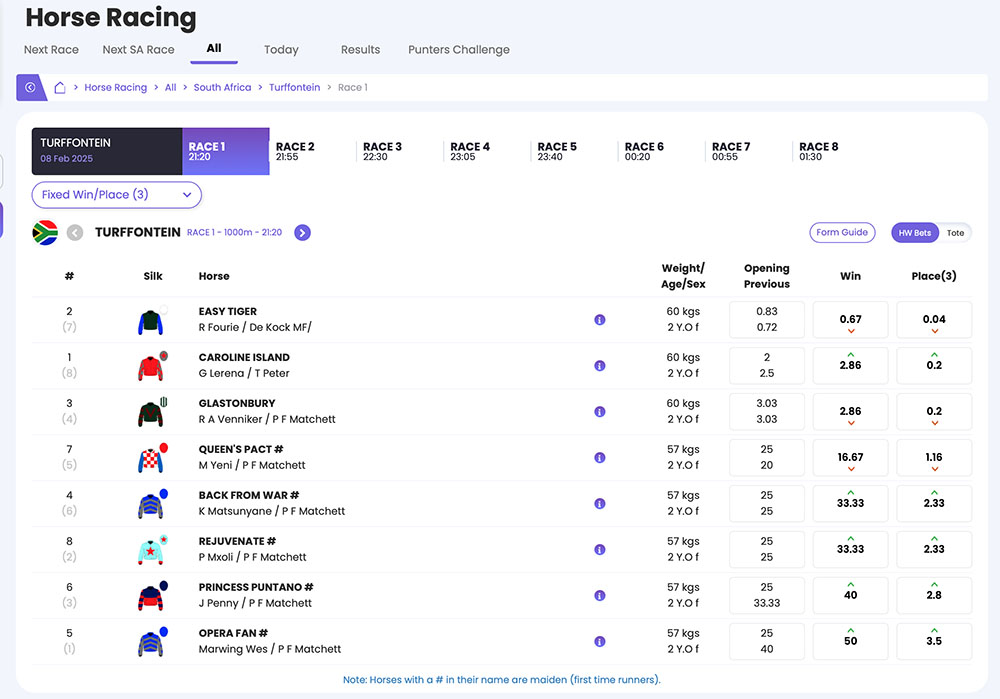Screen dimensions: 1000x699
Task: Bet Easy Tiger place at 0.04
Action: pos(934,320)
